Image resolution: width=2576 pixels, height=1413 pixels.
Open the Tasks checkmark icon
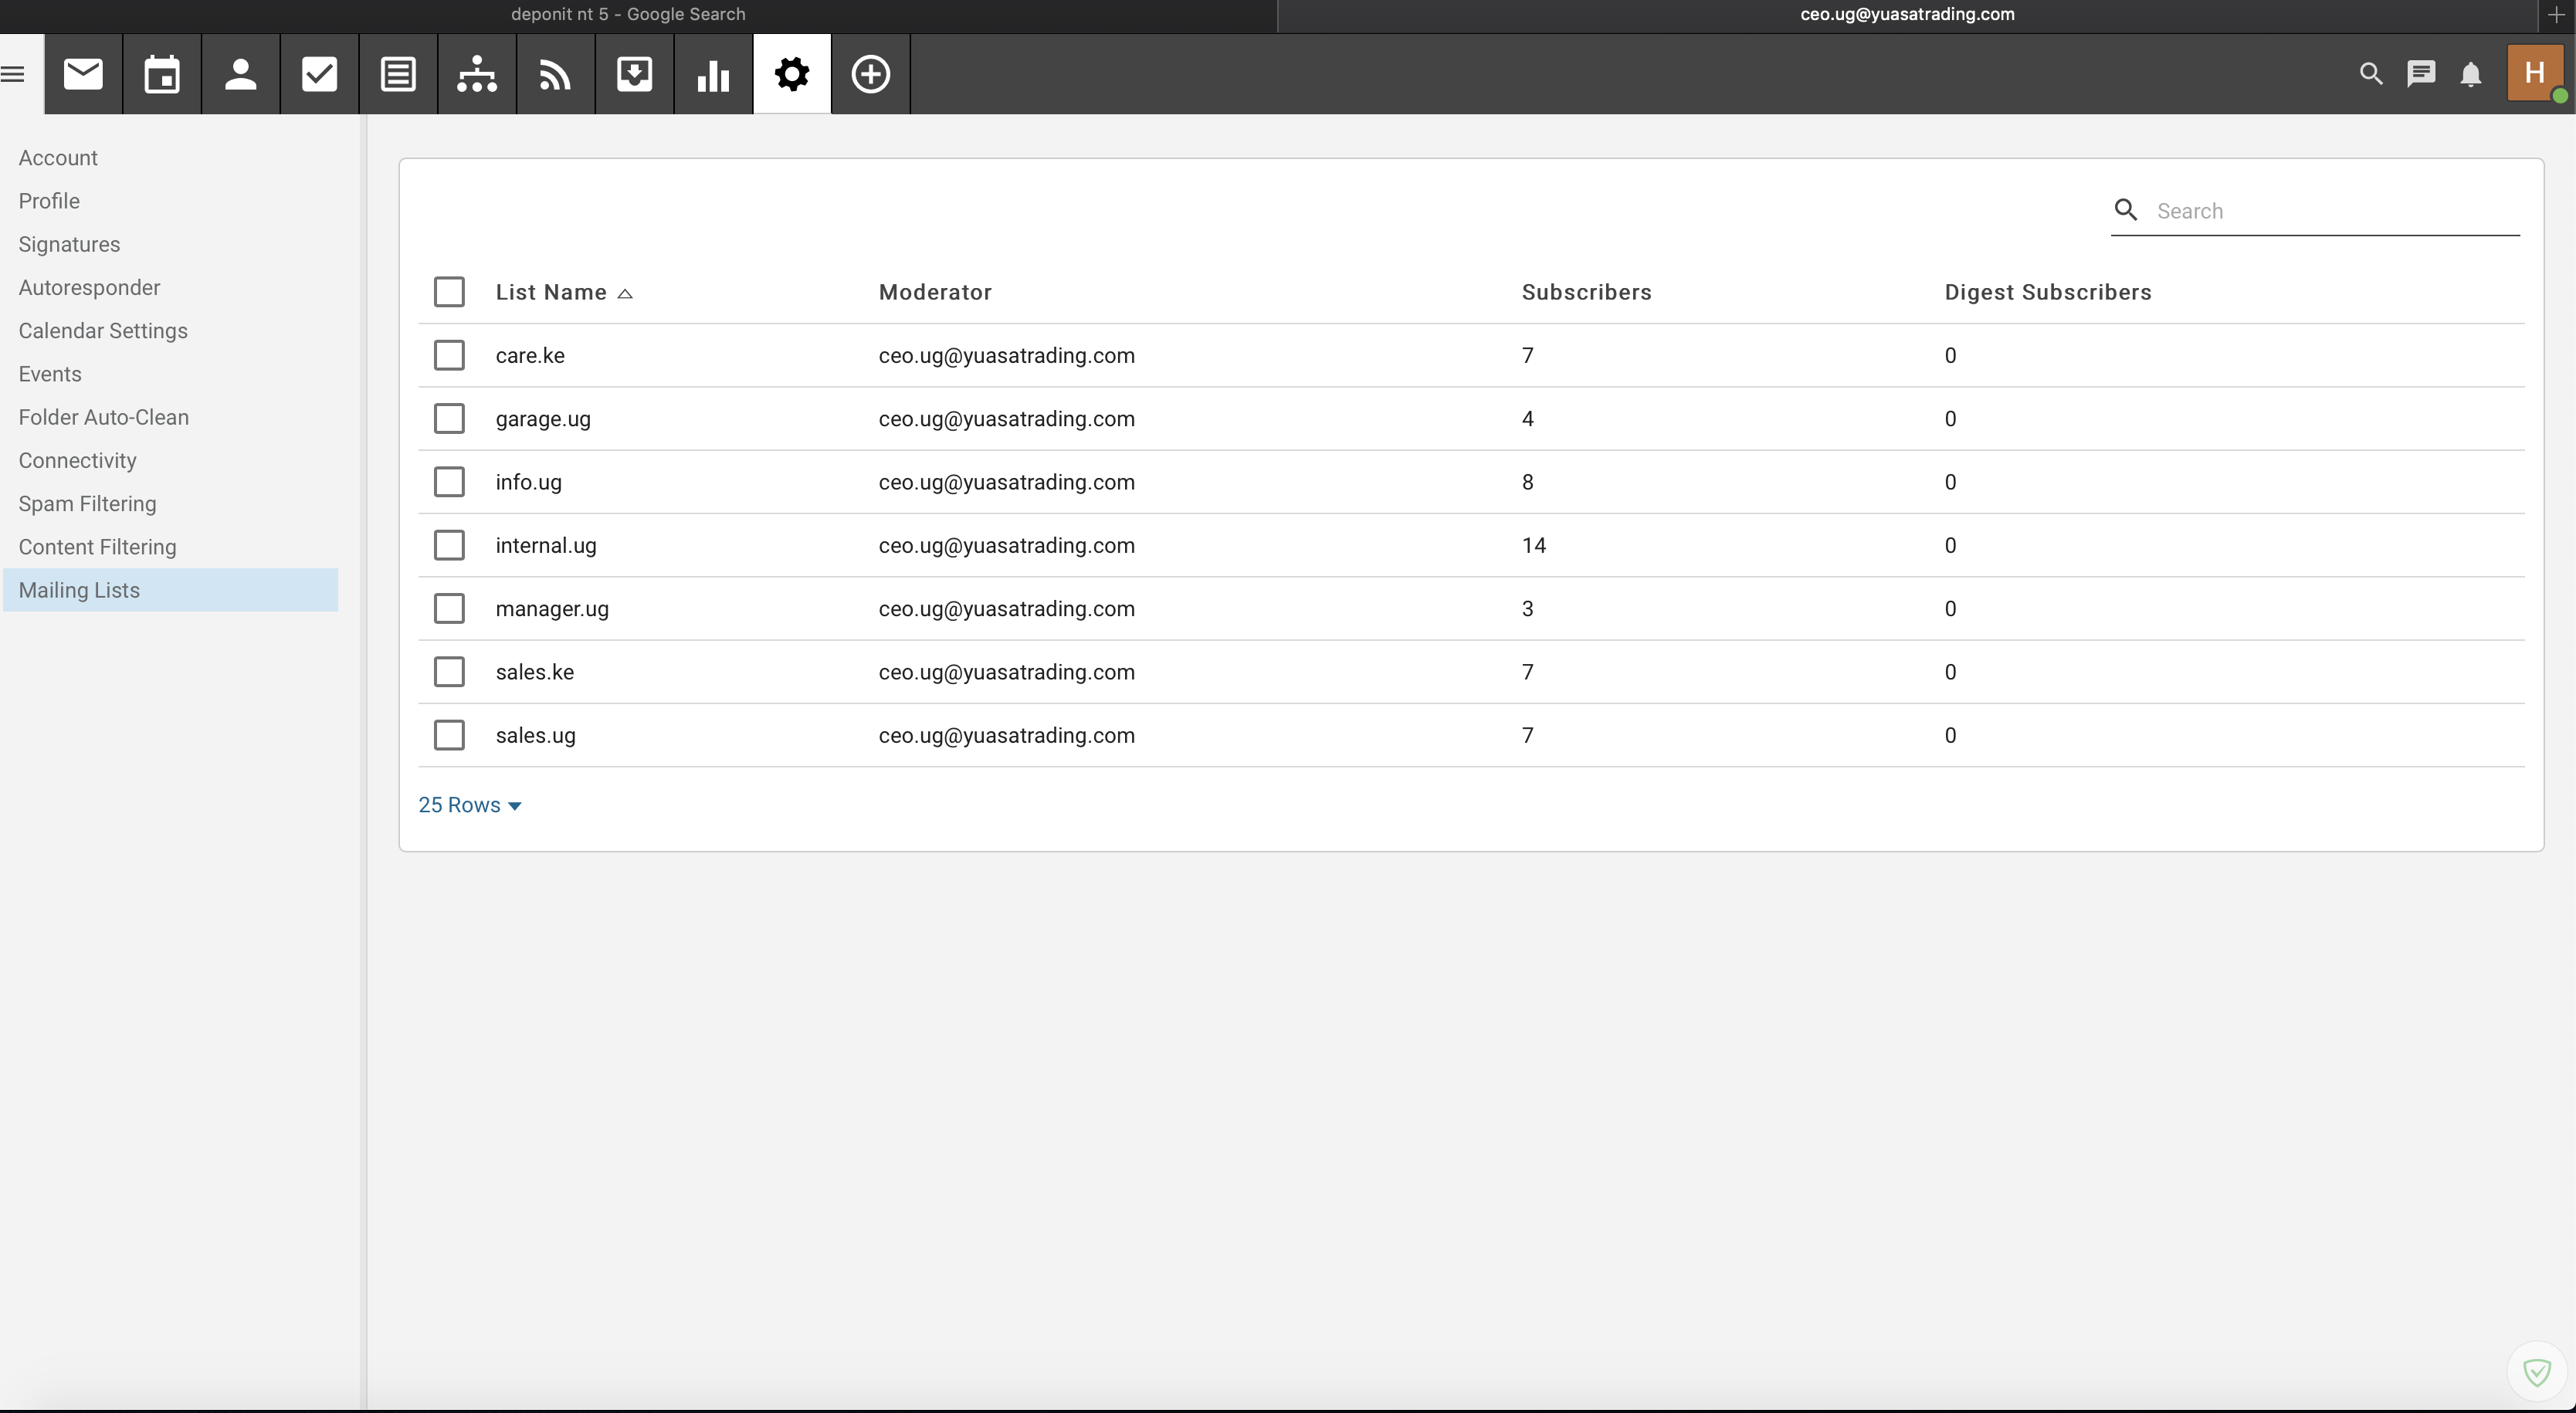pyautogui.click(x=319, y=74)
